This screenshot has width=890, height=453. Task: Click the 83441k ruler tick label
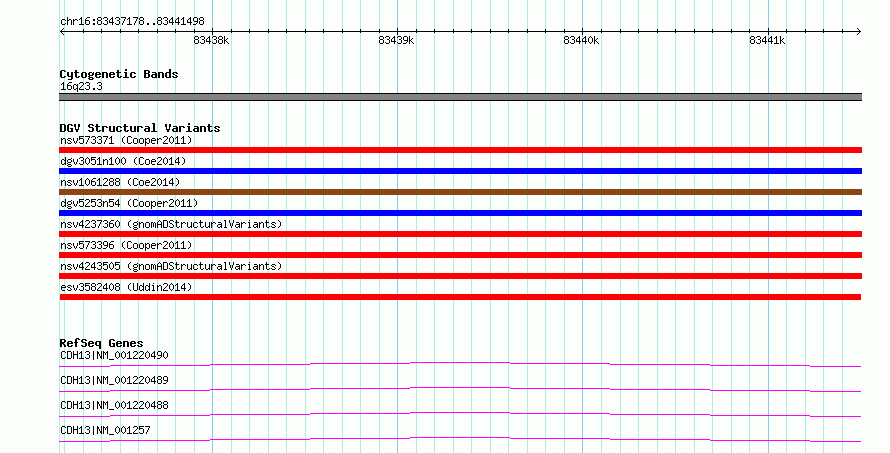[x=767, y=40]
